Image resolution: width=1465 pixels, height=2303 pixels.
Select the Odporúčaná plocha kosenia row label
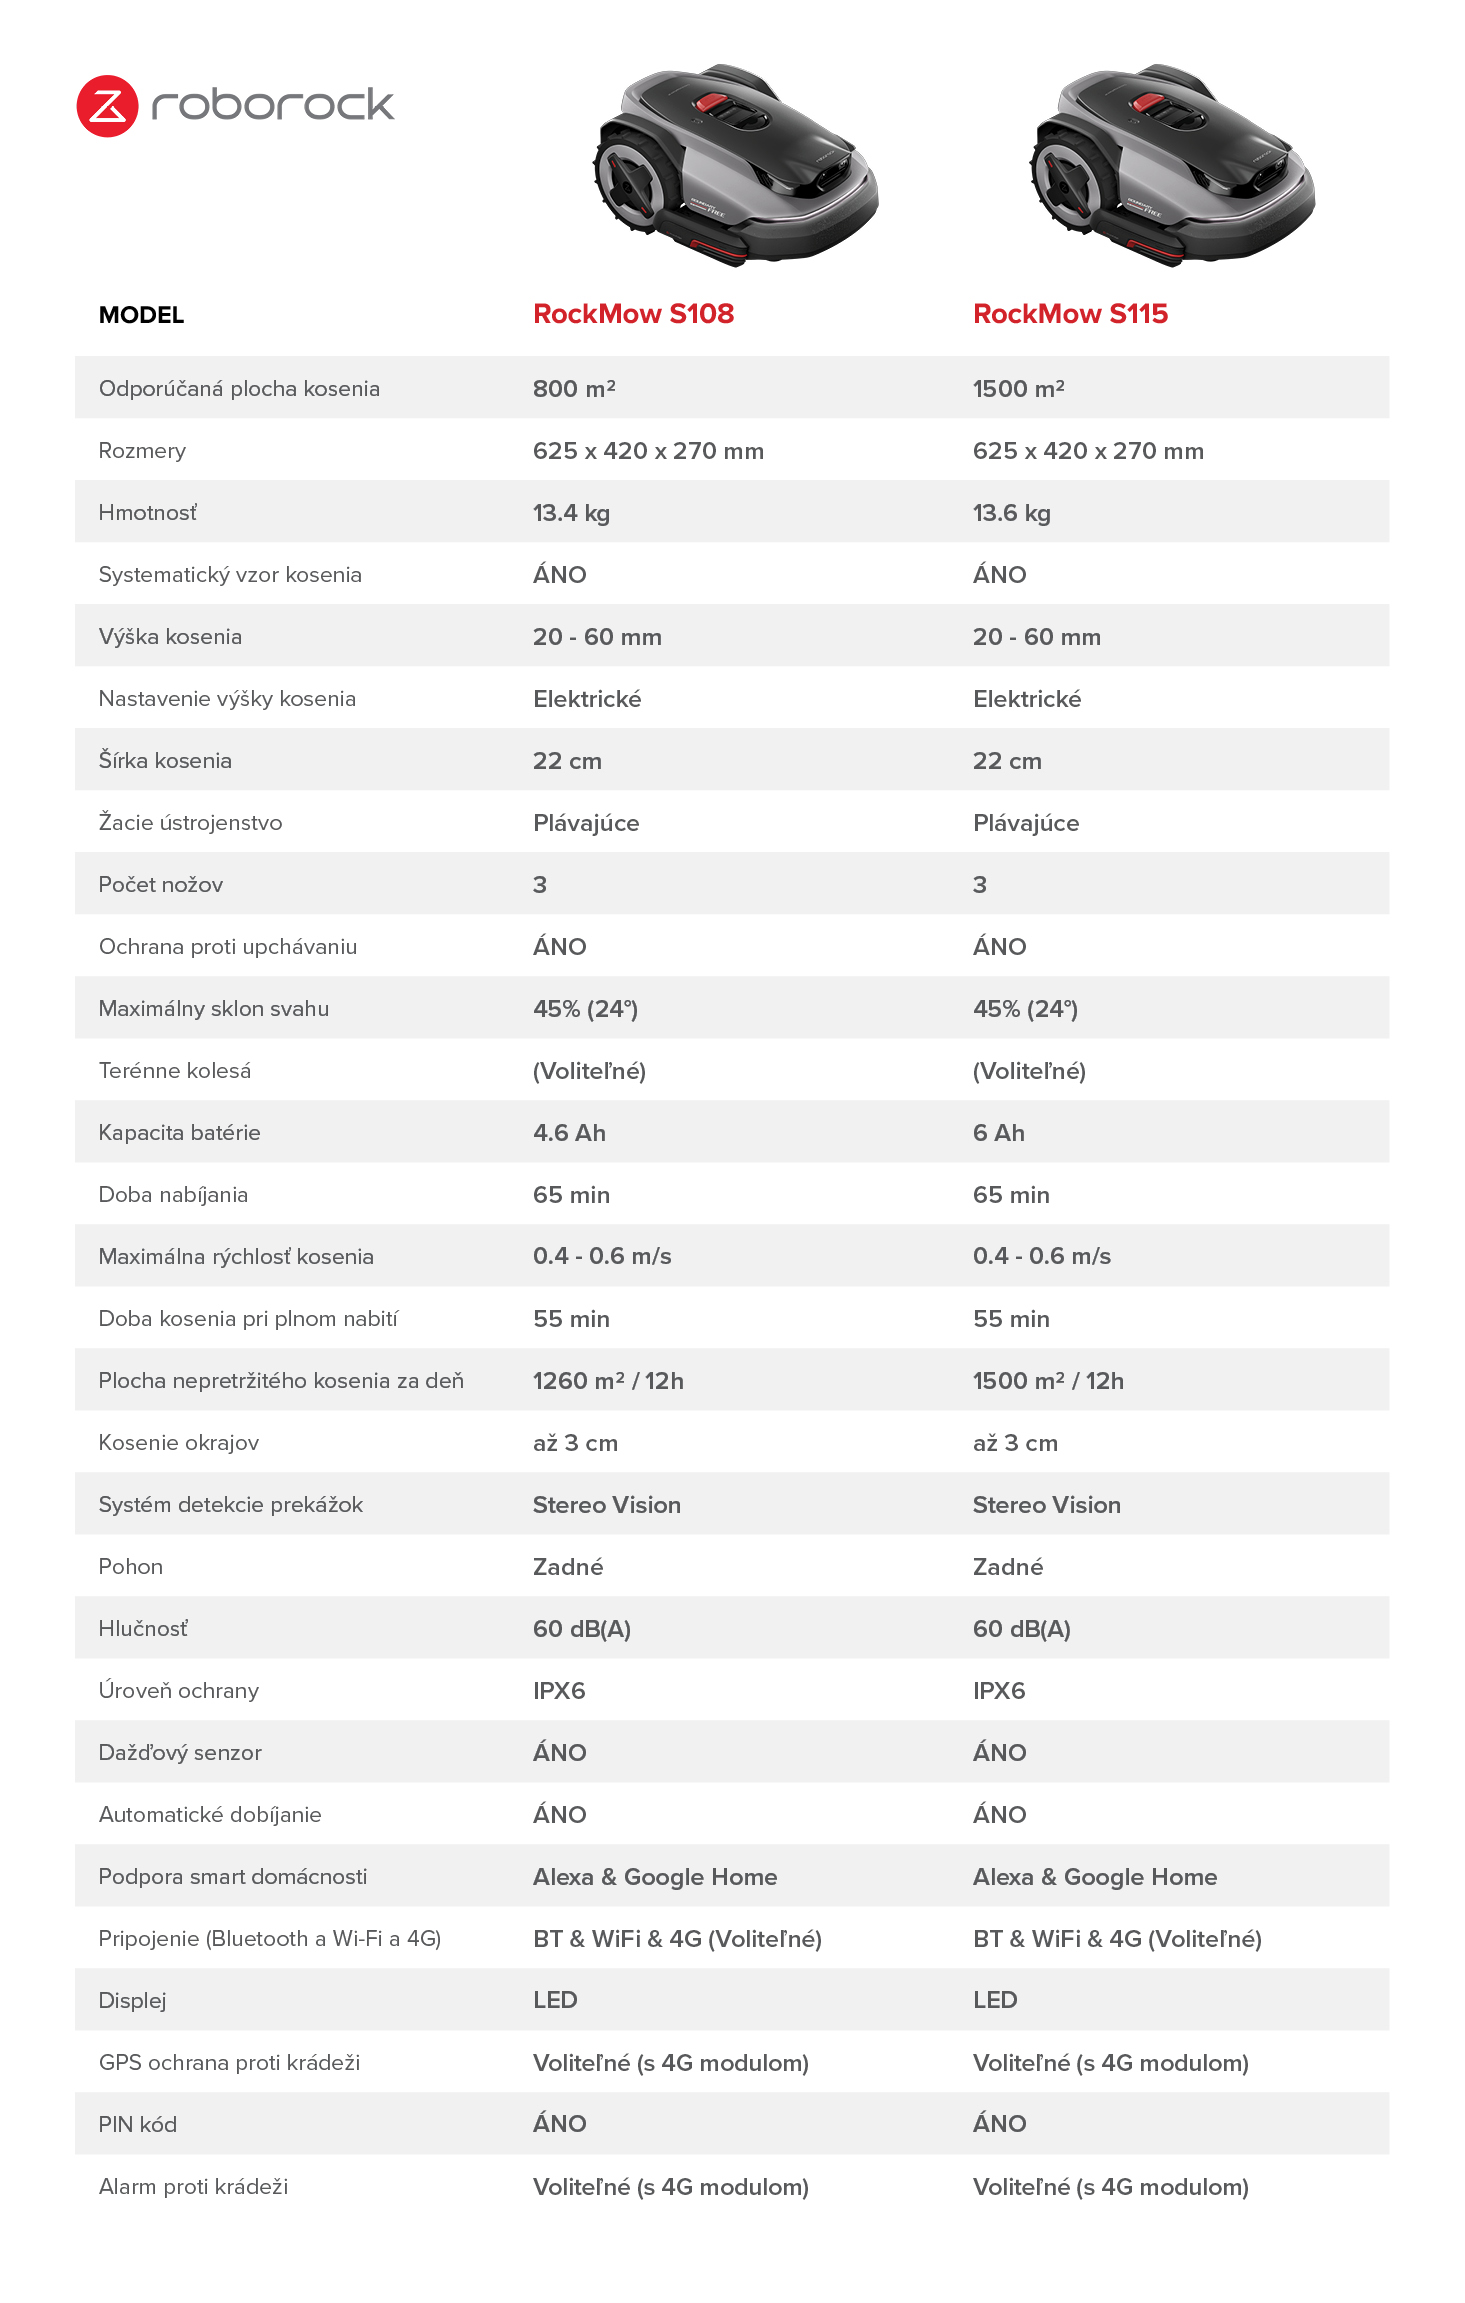[x=239, y=389]
